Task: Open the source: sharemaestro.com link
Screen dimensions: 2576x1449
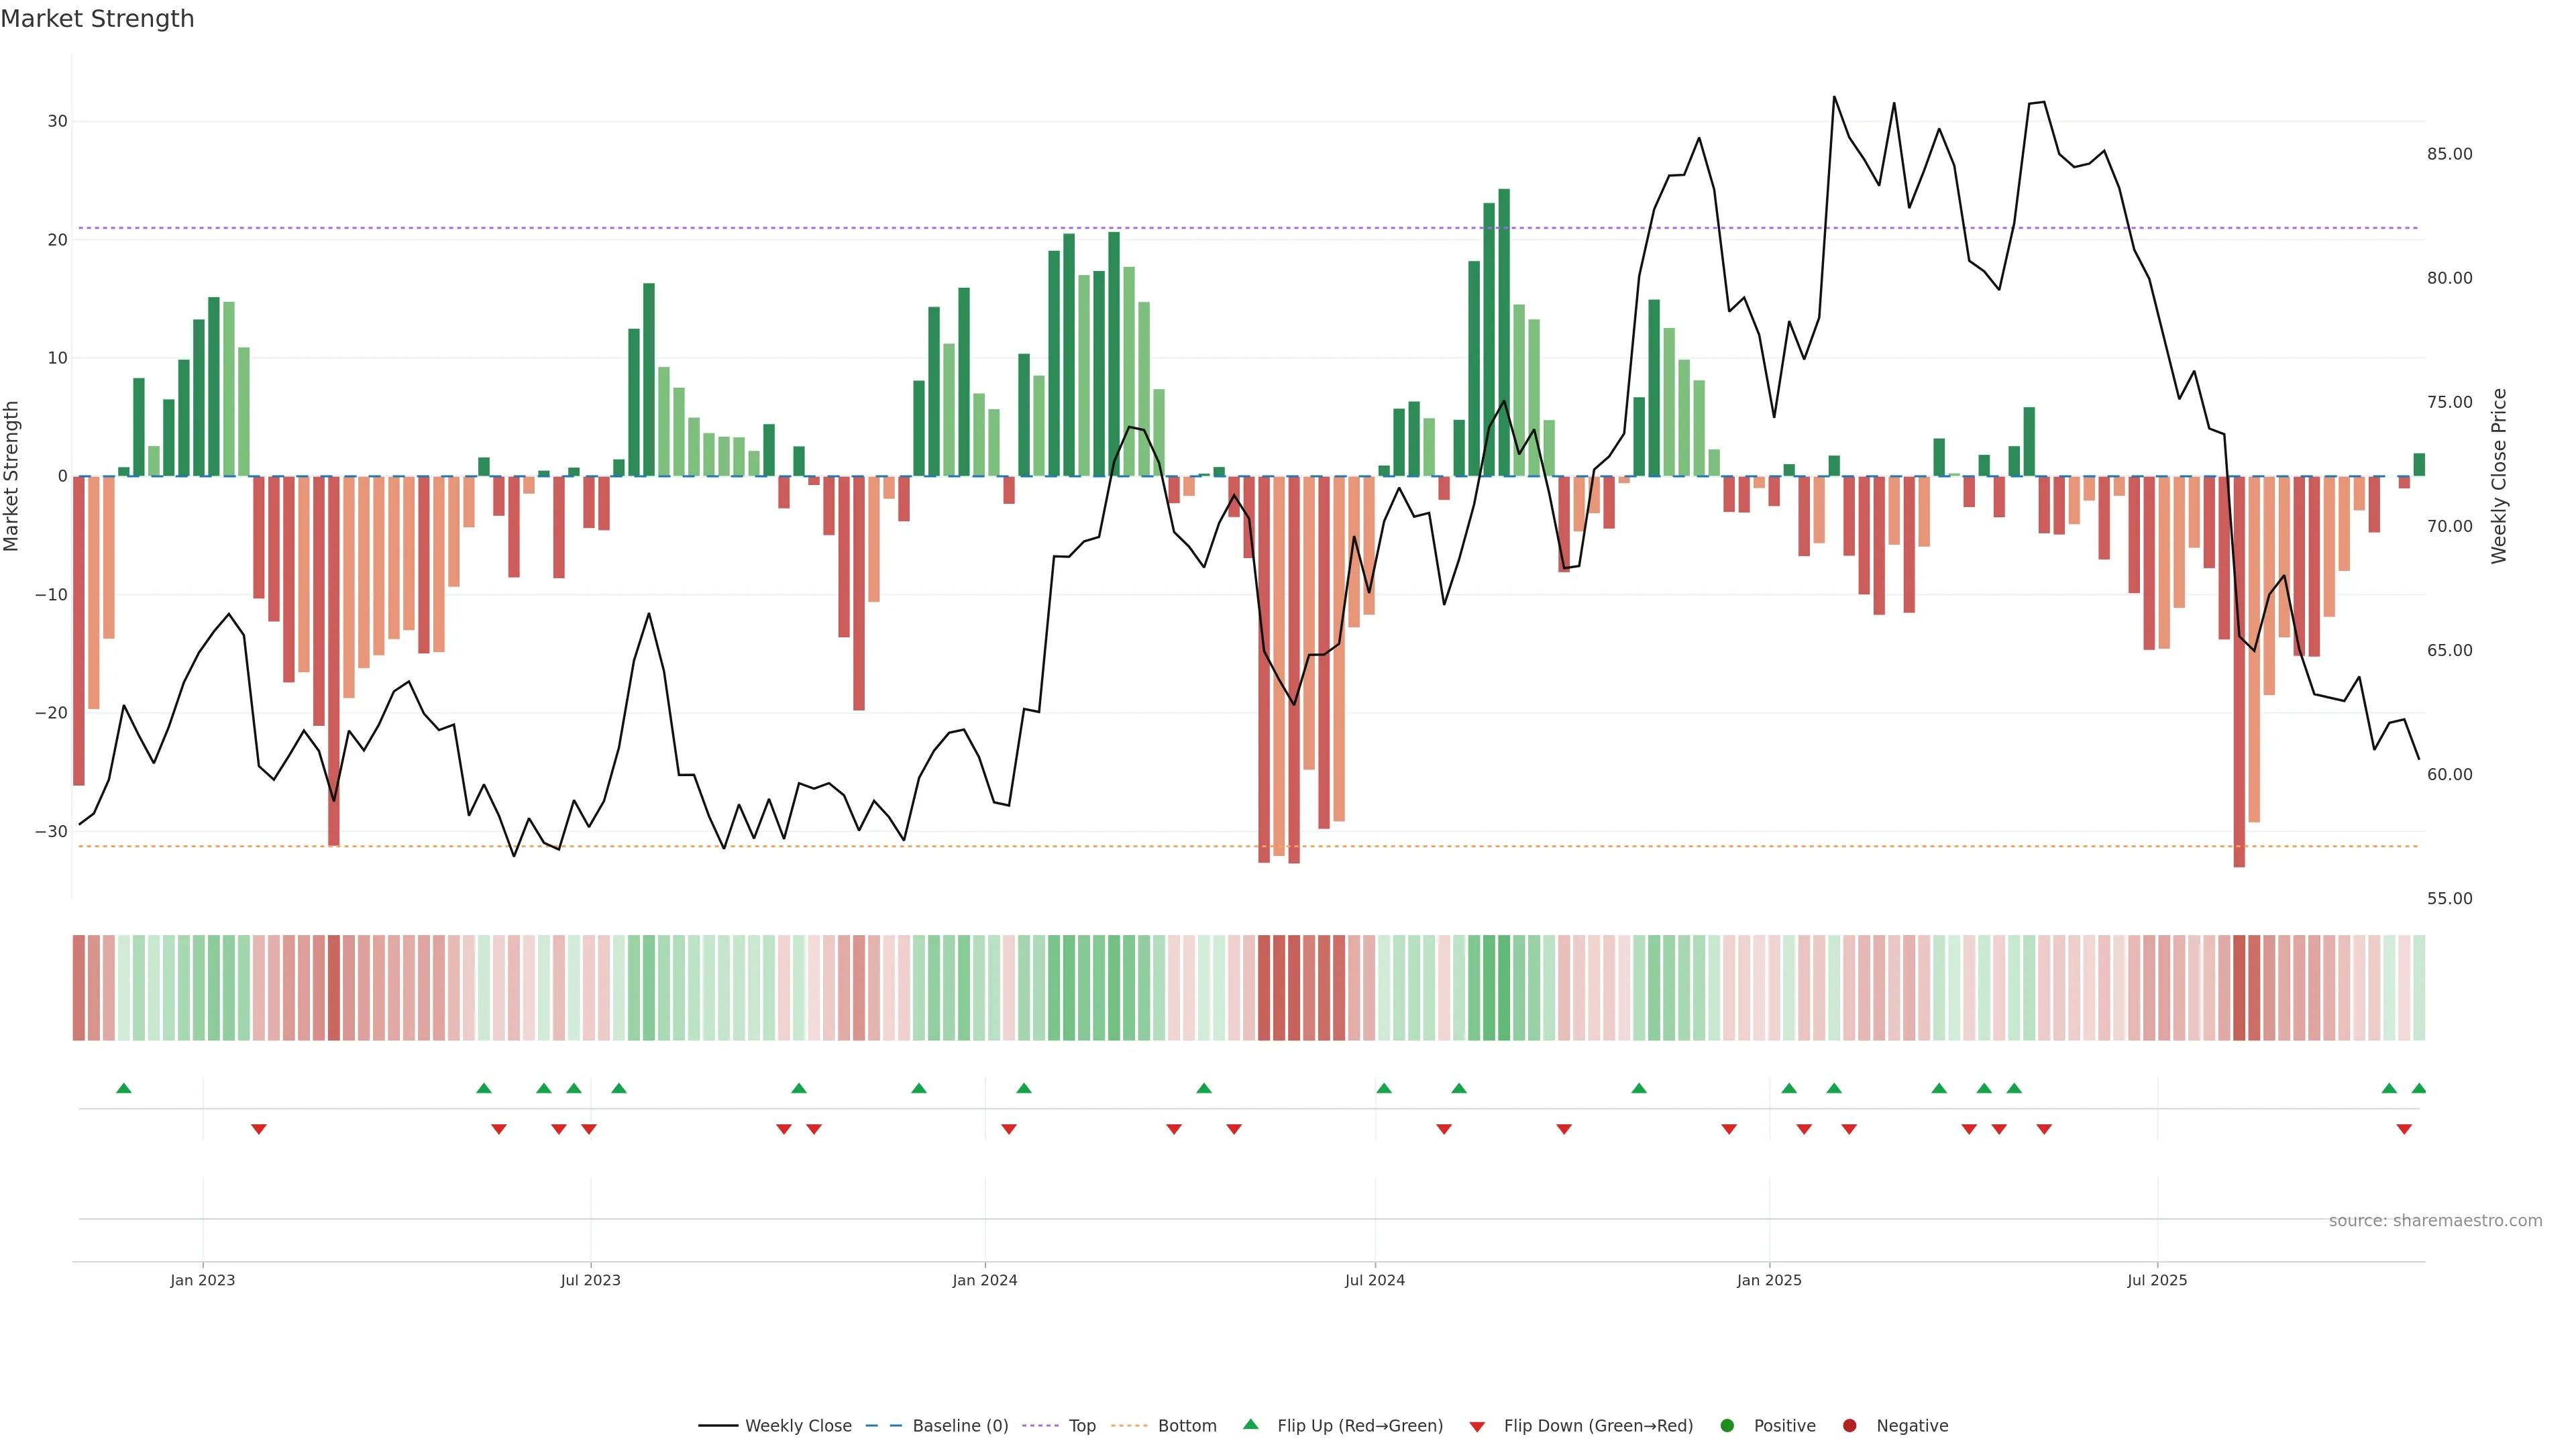Action: 2435,1221
